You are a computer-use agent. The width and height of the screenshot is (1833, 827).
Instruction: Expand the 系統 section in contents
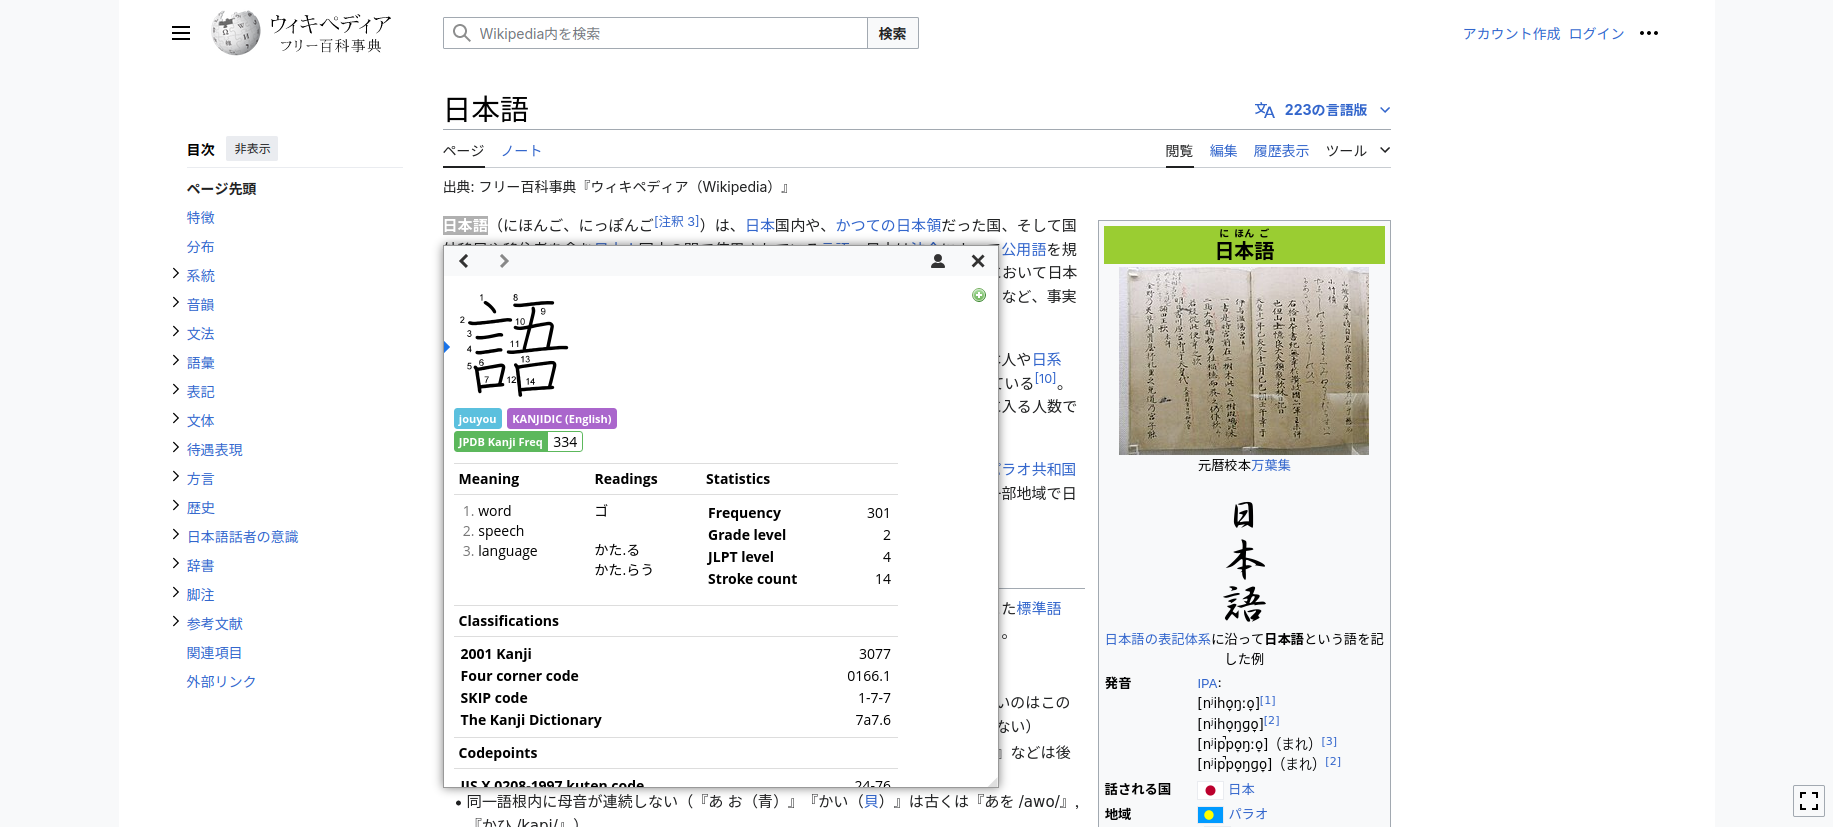coord(176,274)
